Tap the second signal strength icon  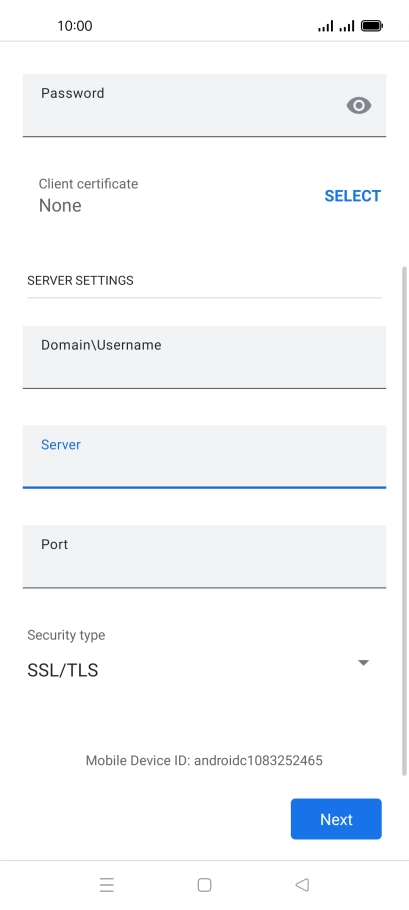(347, 26)
